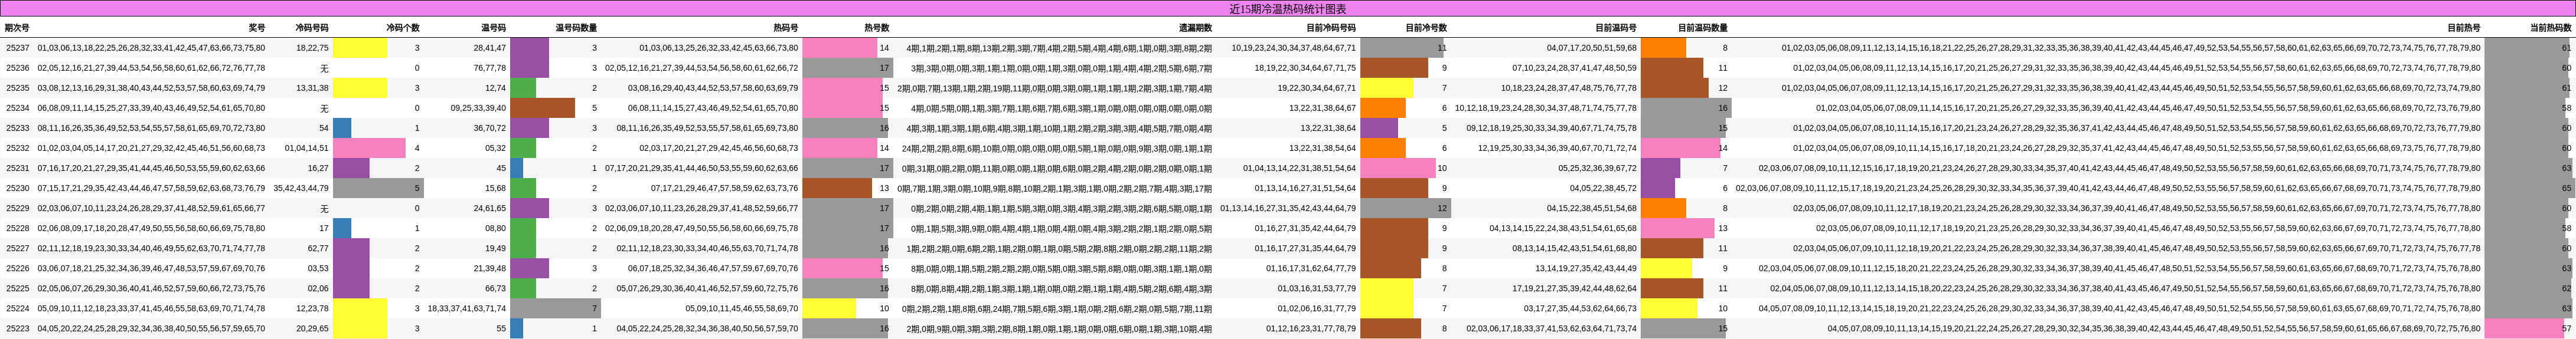Select period number 25225
The height and width of the screenshot is (339, 2576).
[x=18, y=288]
